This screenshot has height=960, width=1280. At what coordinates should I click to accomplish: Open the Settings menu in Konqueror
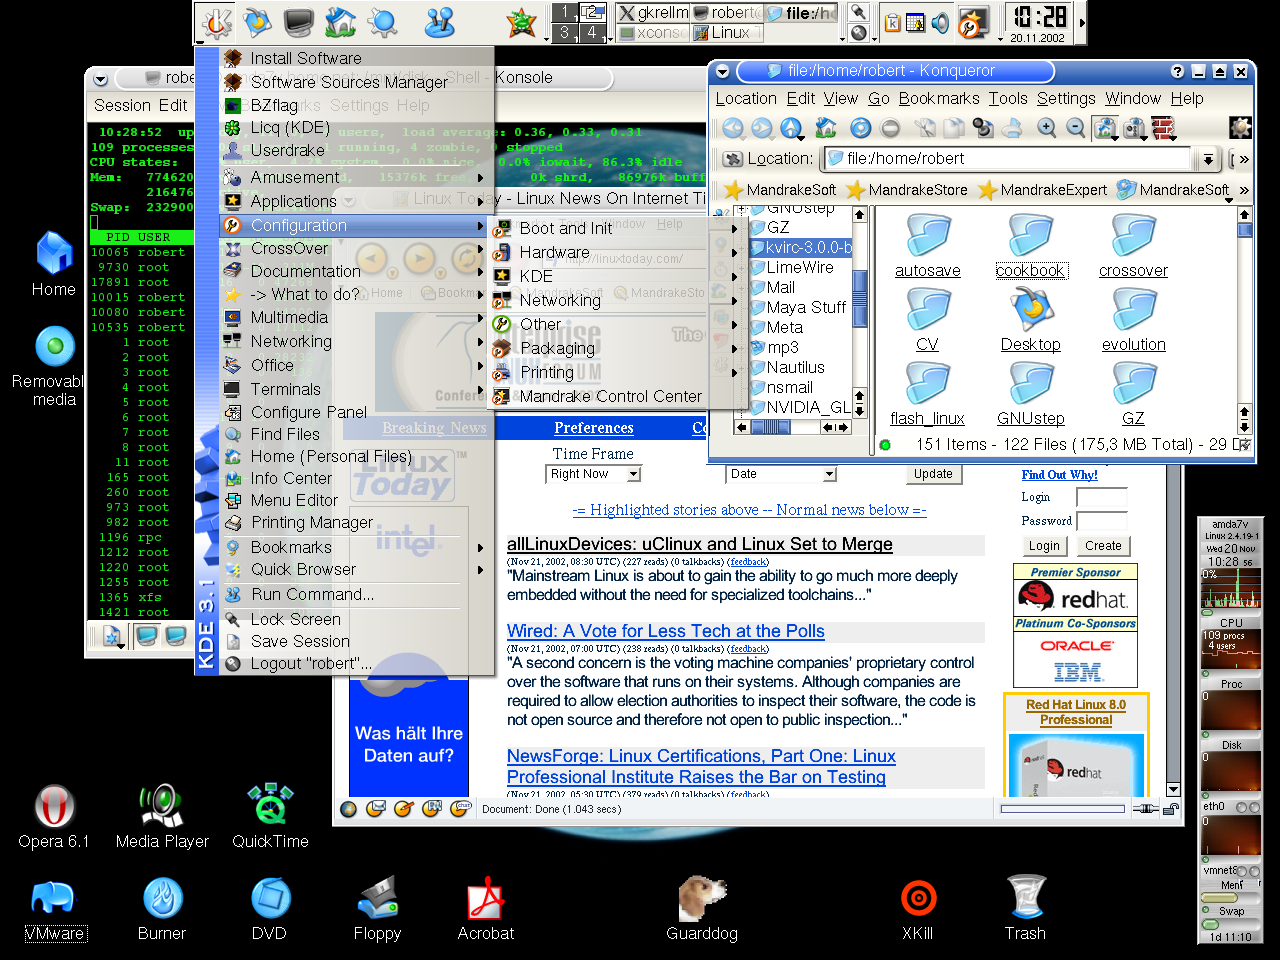[1066, 98]
